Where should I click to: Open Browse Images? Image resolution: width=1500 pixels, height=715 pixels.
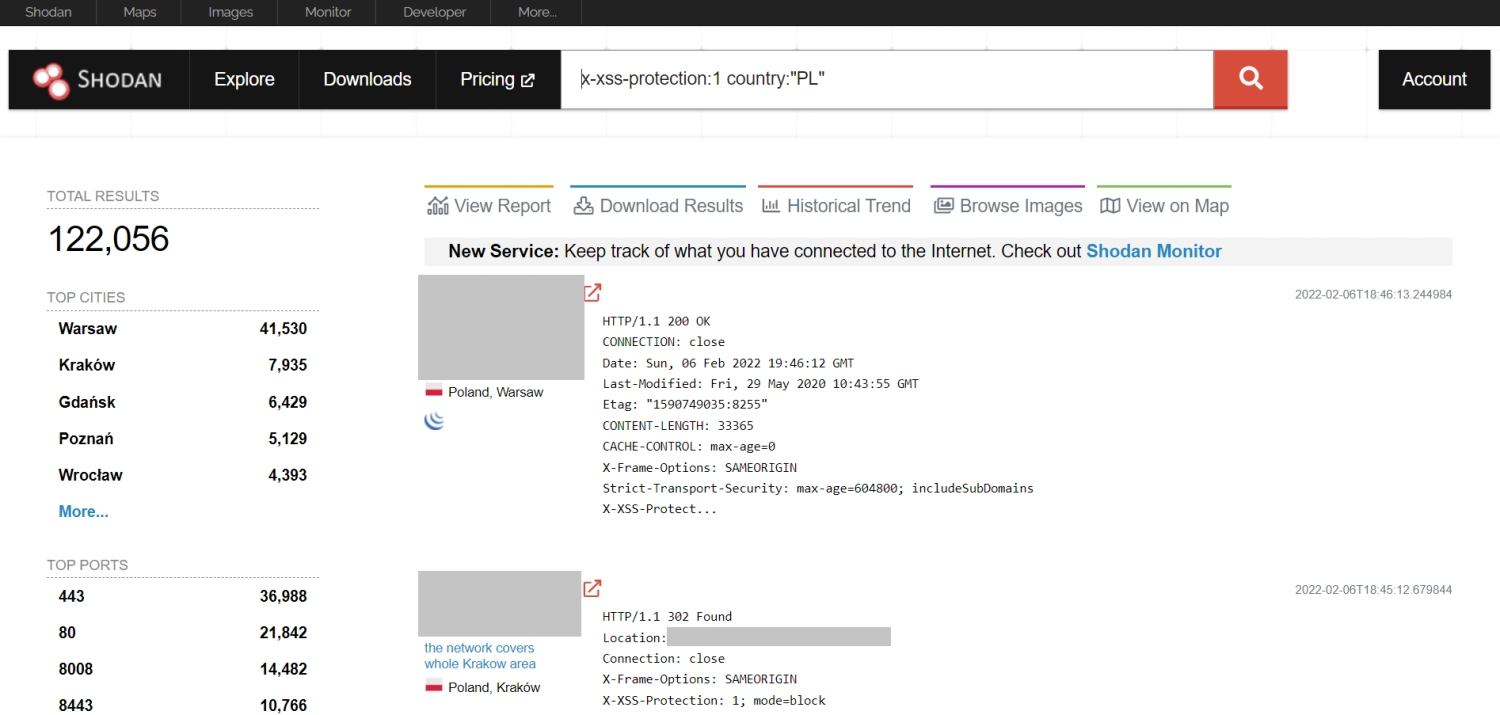(x=1008, y=205)
